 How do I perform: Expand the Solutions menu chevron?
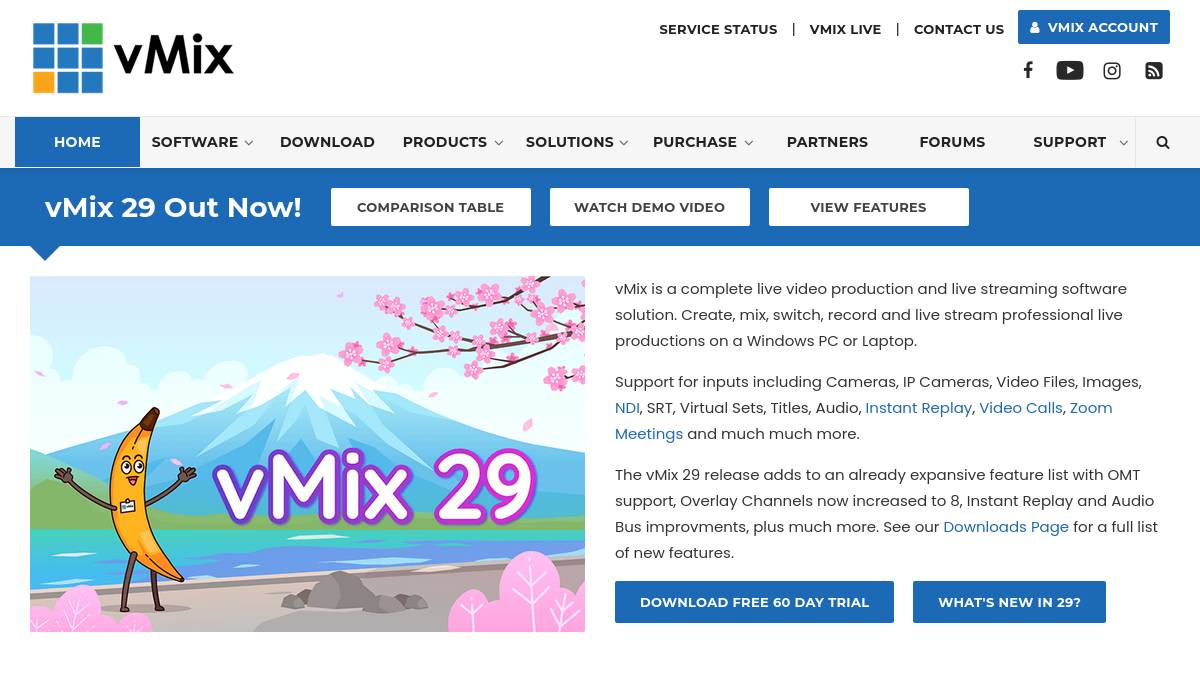(624, 143)
